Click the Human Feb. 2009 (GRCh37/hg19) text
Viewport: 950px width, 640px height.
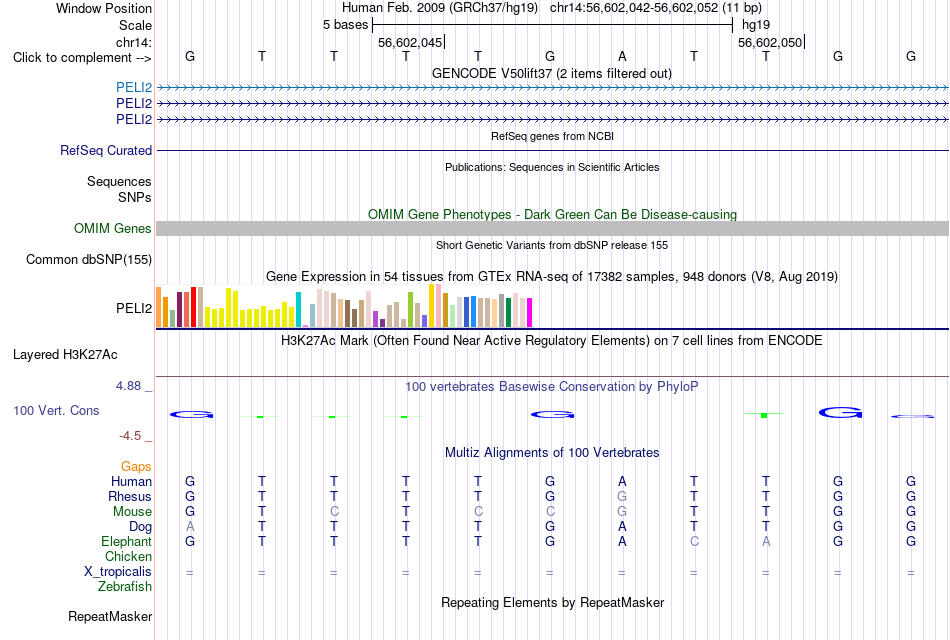point(440,8)
